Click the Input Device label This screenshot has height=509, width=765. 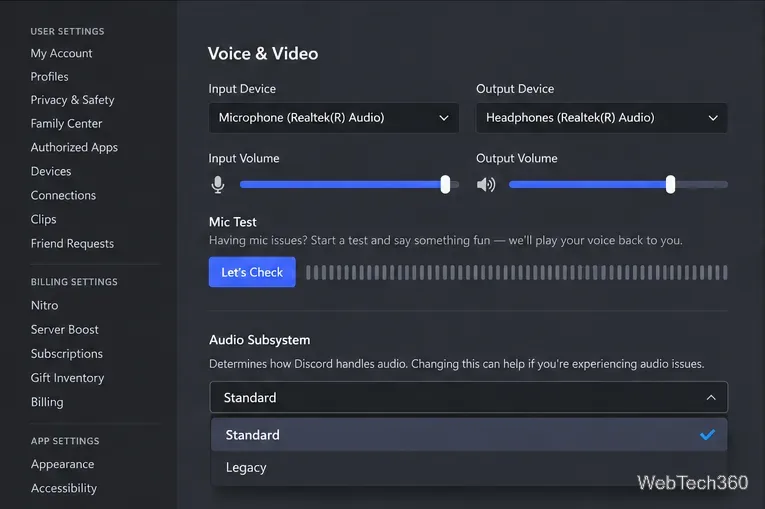click(x=242, y=89)
